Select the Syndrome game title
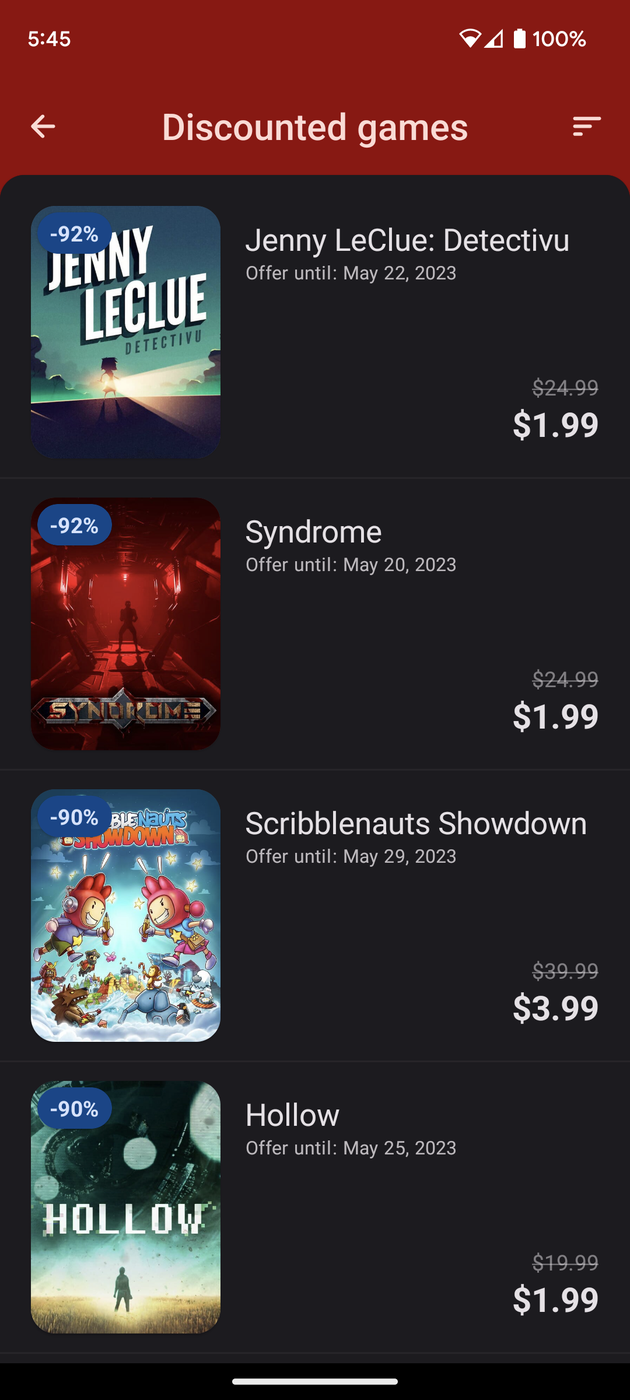Image resolution: width=630 pixels, height=1400 pixels. click(313, 532)
